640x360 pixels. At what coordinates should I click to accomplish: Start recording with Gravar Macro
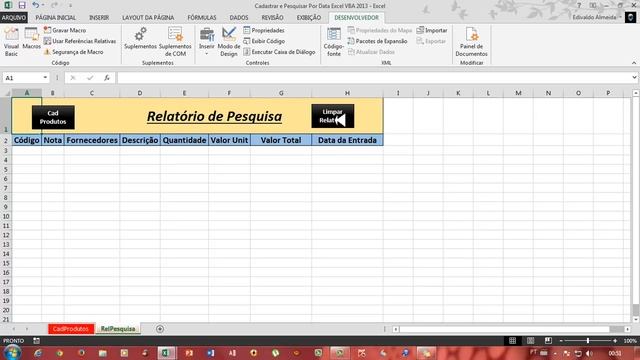[x=65, y=30]
